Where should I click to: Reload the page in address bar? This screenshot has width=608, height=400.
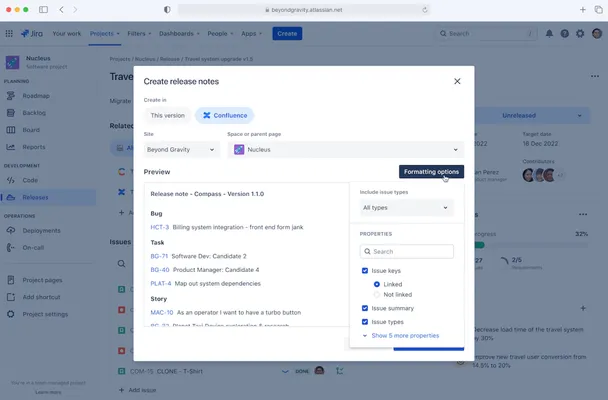click(x=425, y=10)
